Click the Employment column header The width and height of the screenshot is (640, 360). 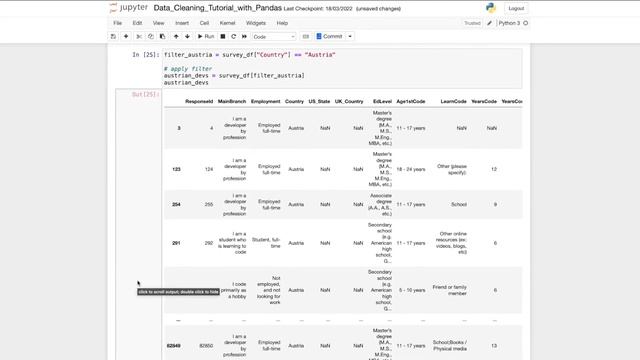tap(265, 101)
